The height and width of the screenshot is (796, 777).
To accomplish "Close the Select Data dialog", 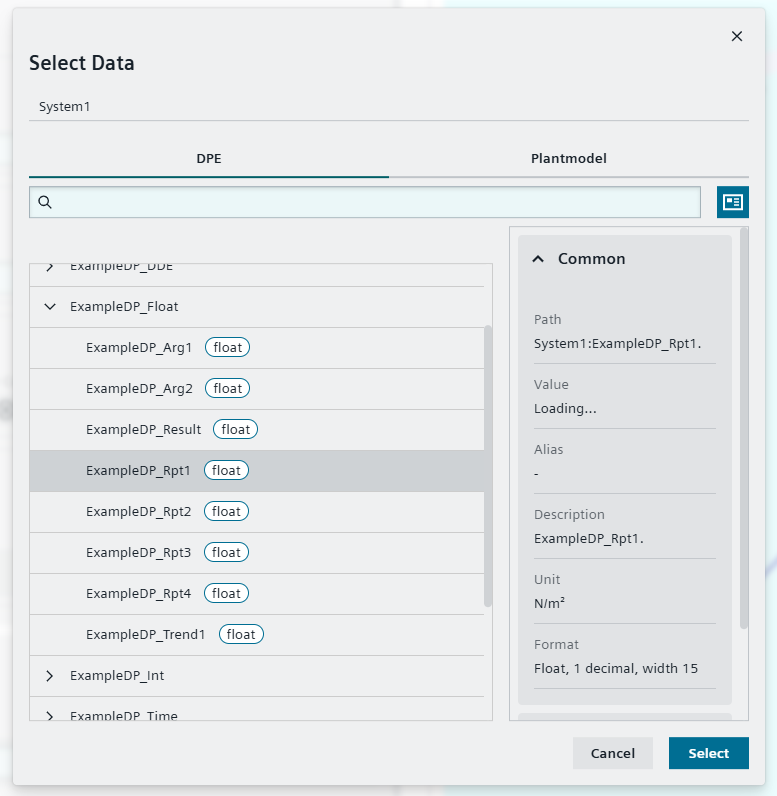I will 737,36.
